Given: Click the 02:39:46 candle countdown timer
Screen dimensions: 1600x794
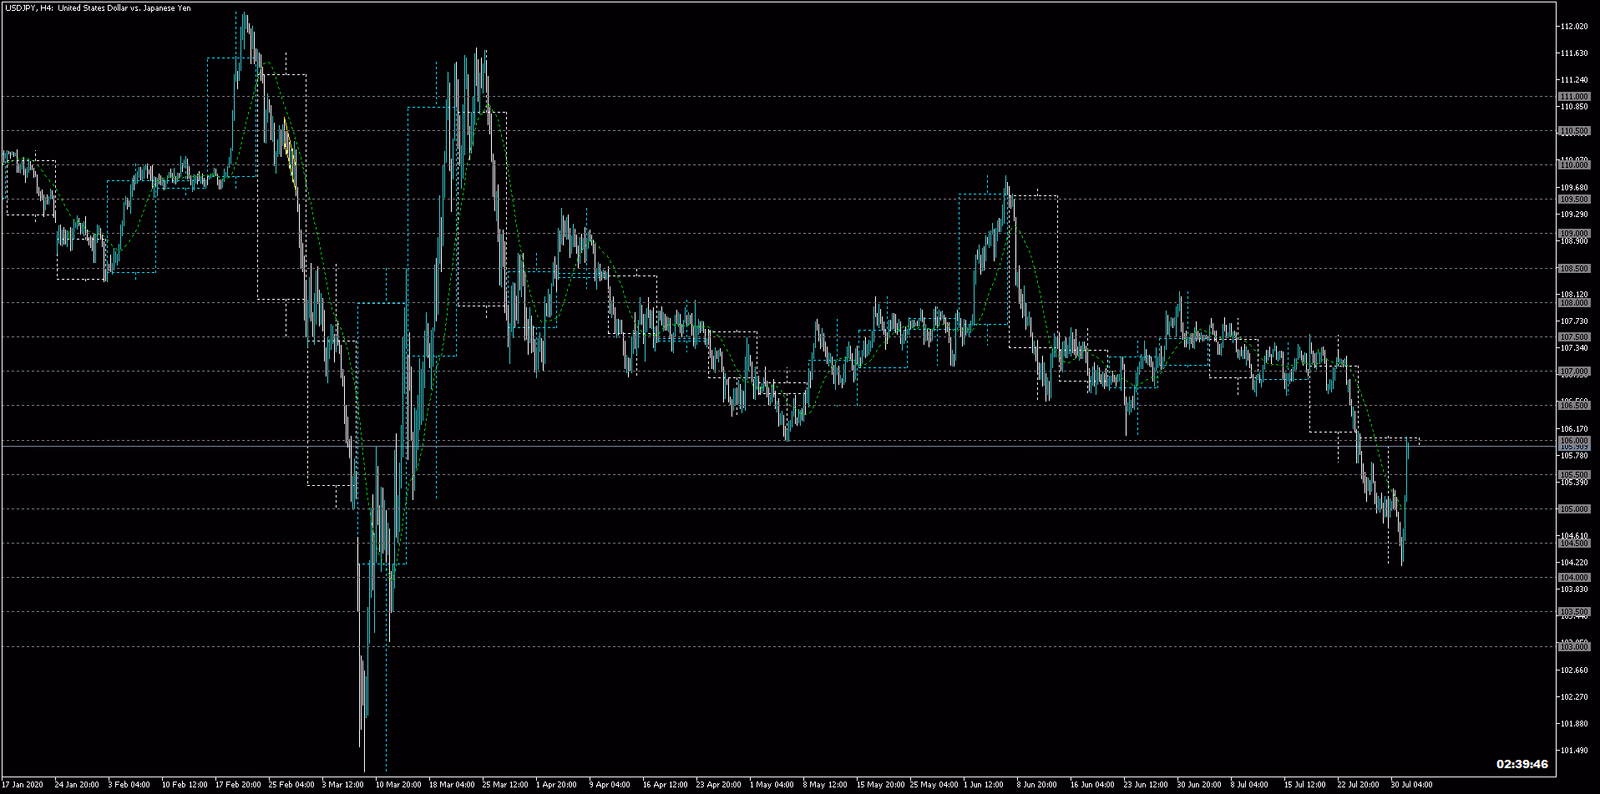Looking at the screenshot, I should coord(1521,764).
